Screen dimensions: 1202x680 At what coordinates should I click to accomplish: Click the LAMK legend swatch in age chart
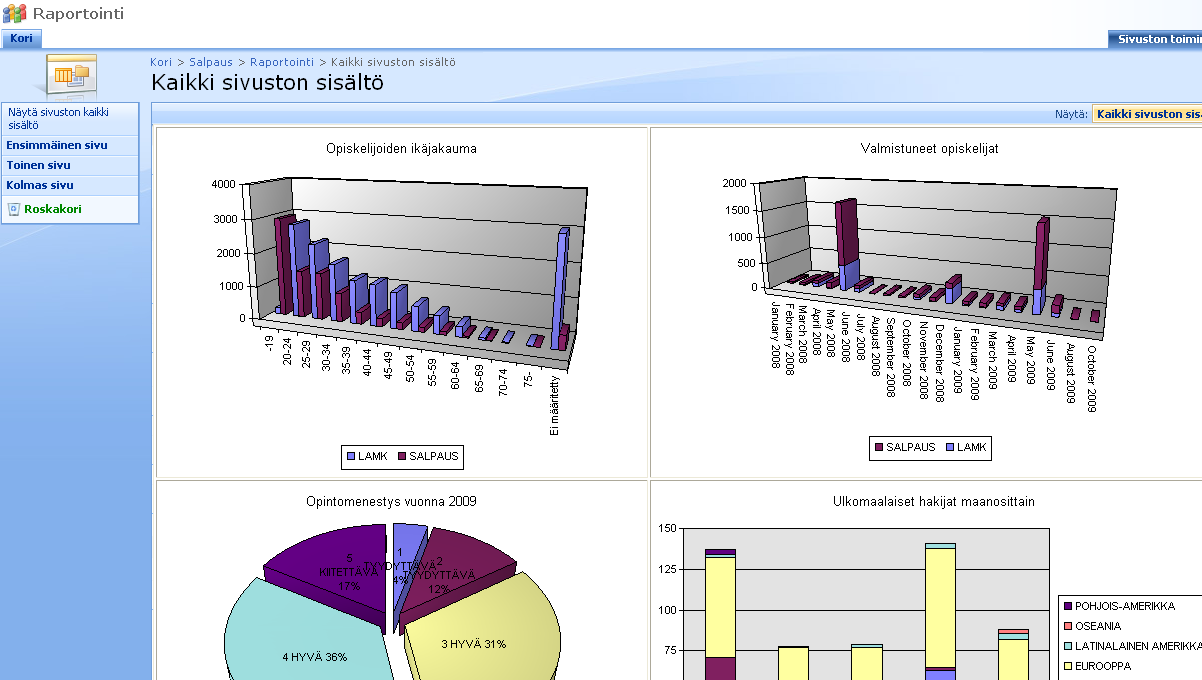coord(351,456)
